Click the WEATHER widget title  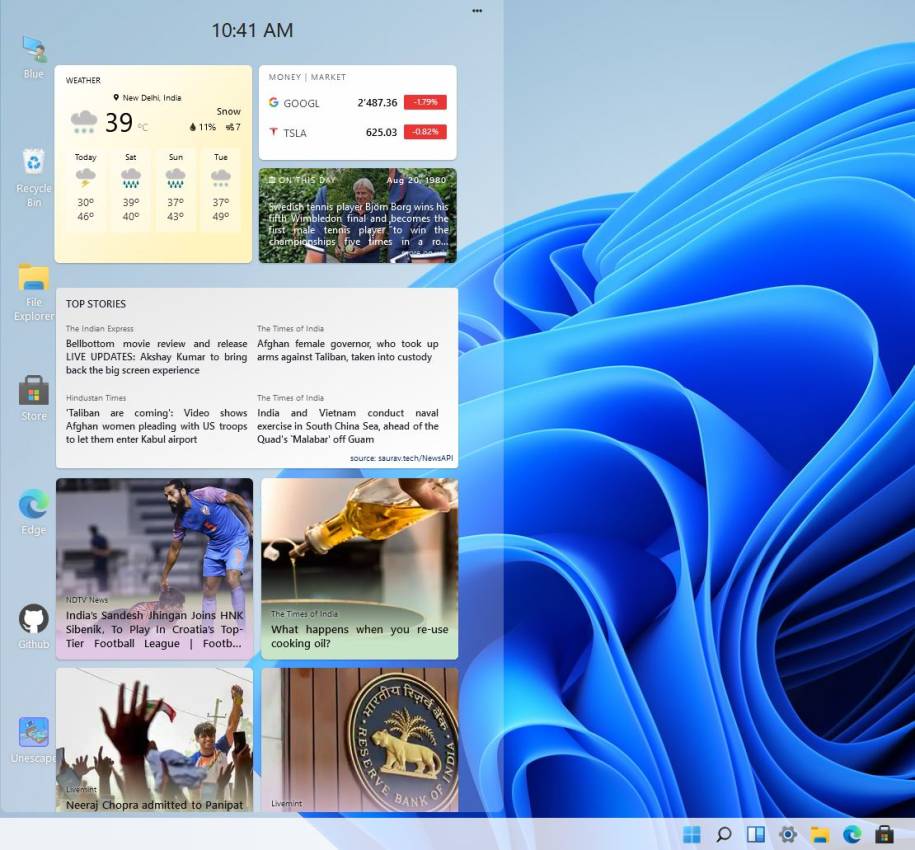83,81
